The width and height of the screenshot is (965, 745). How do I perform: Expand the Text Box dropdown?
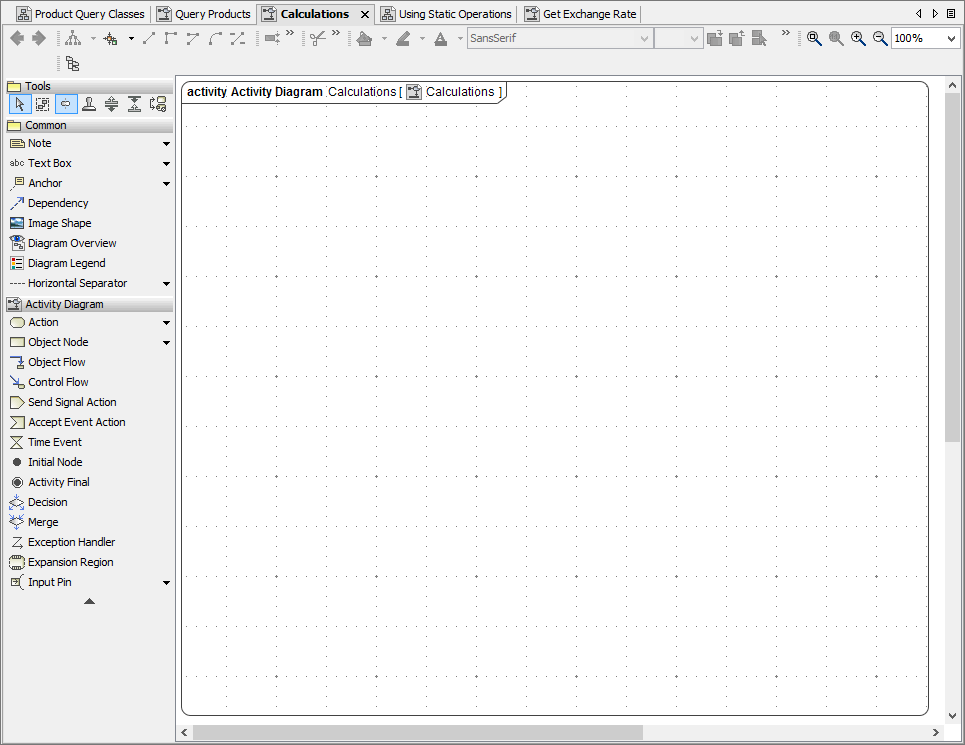165,163
